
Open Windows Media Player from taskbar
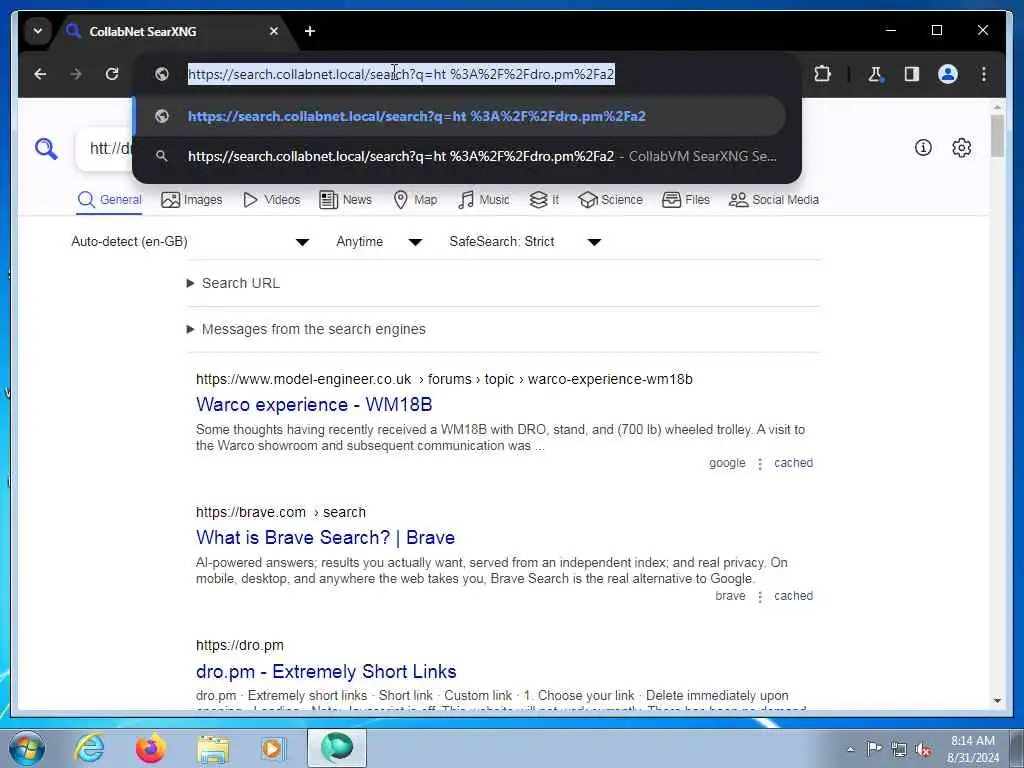[274, 748]
